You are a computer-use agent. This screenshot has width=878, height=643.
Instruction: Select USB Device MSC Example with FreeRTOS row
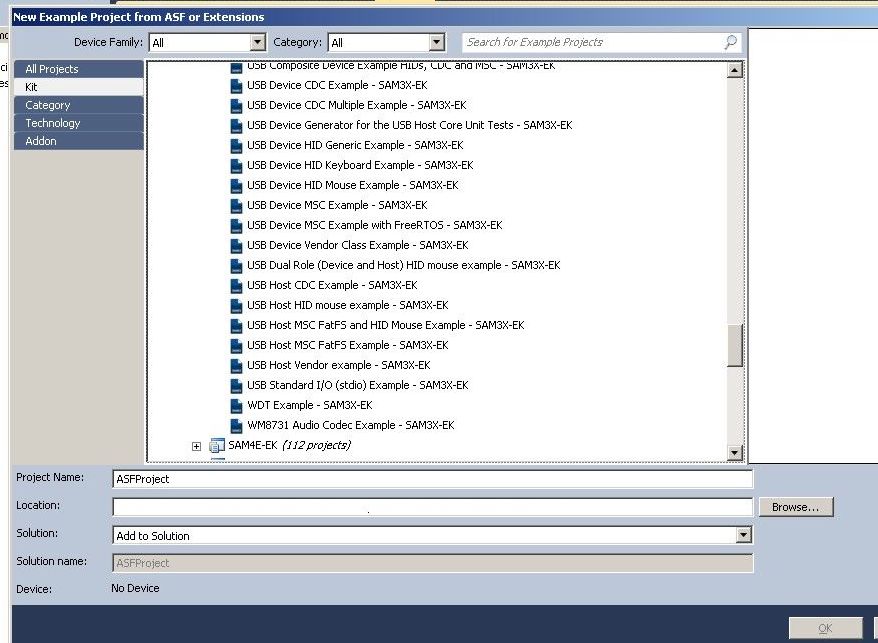(375, 225)
